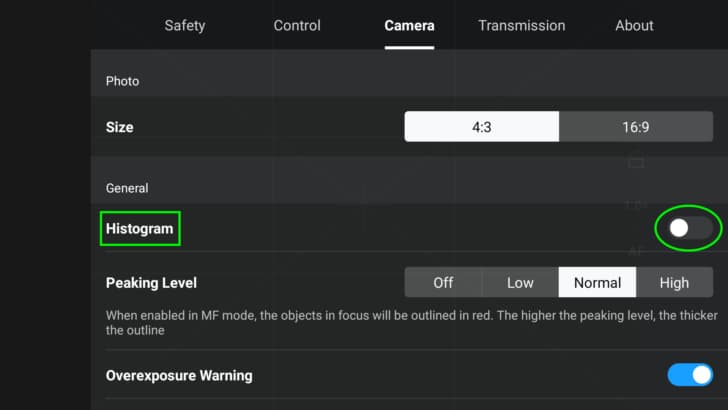This screenshot has height=410, width=728.
Task: Enable the Histogram toggle switch
Action: point(690,228)
